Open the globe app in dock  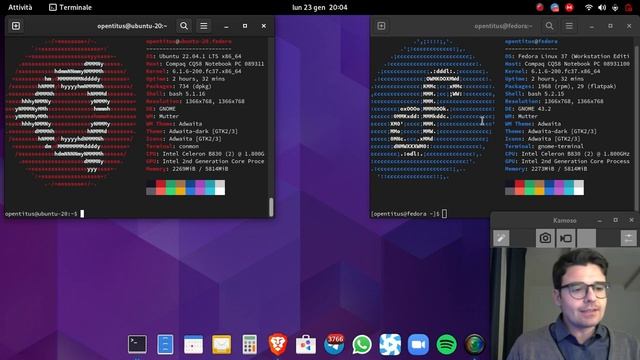click(474, 344)
